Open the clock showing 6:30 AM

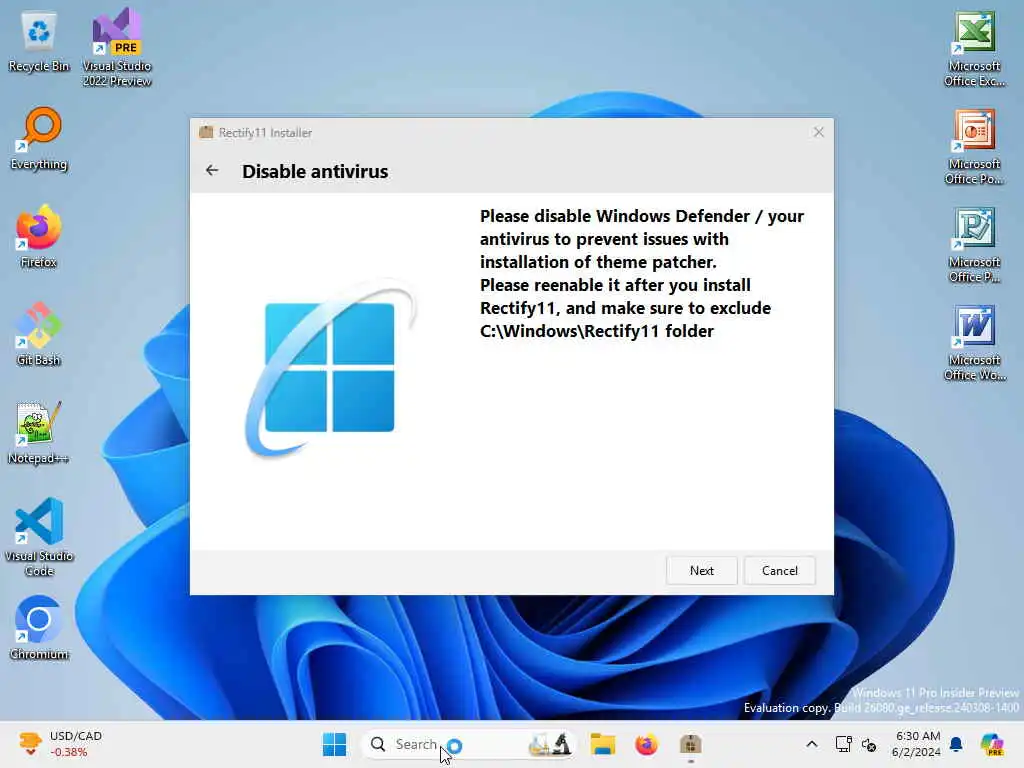(x=917, y=744)
